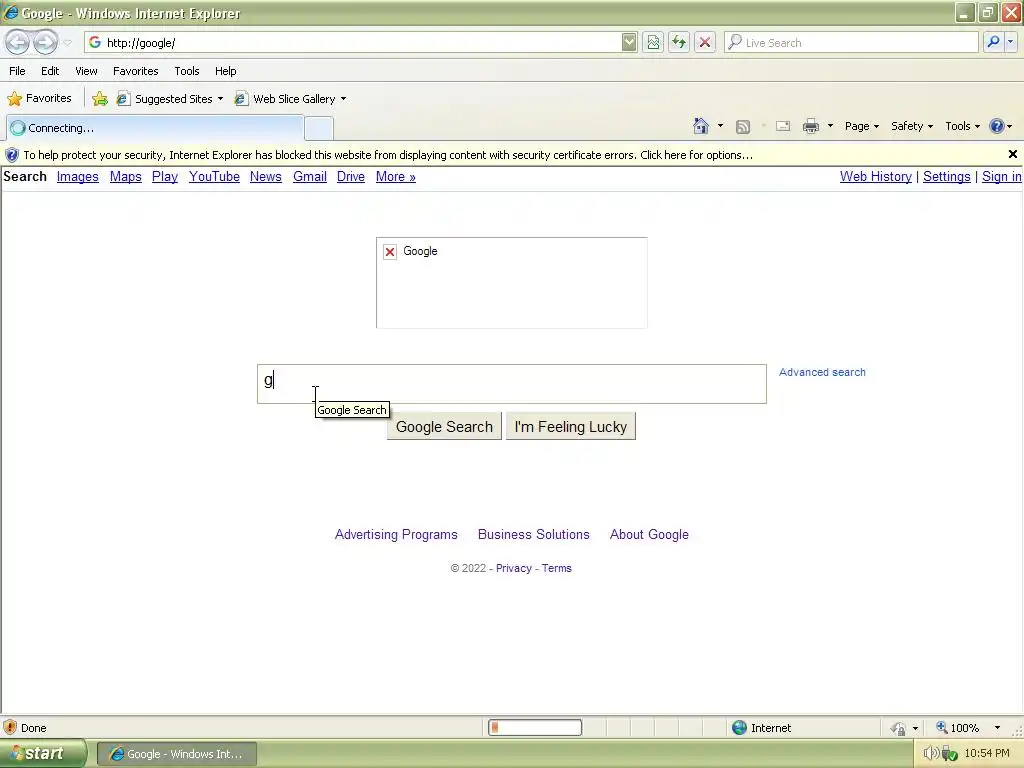
Task: Click the Live Search magnifier button
Action: (993, 42)
